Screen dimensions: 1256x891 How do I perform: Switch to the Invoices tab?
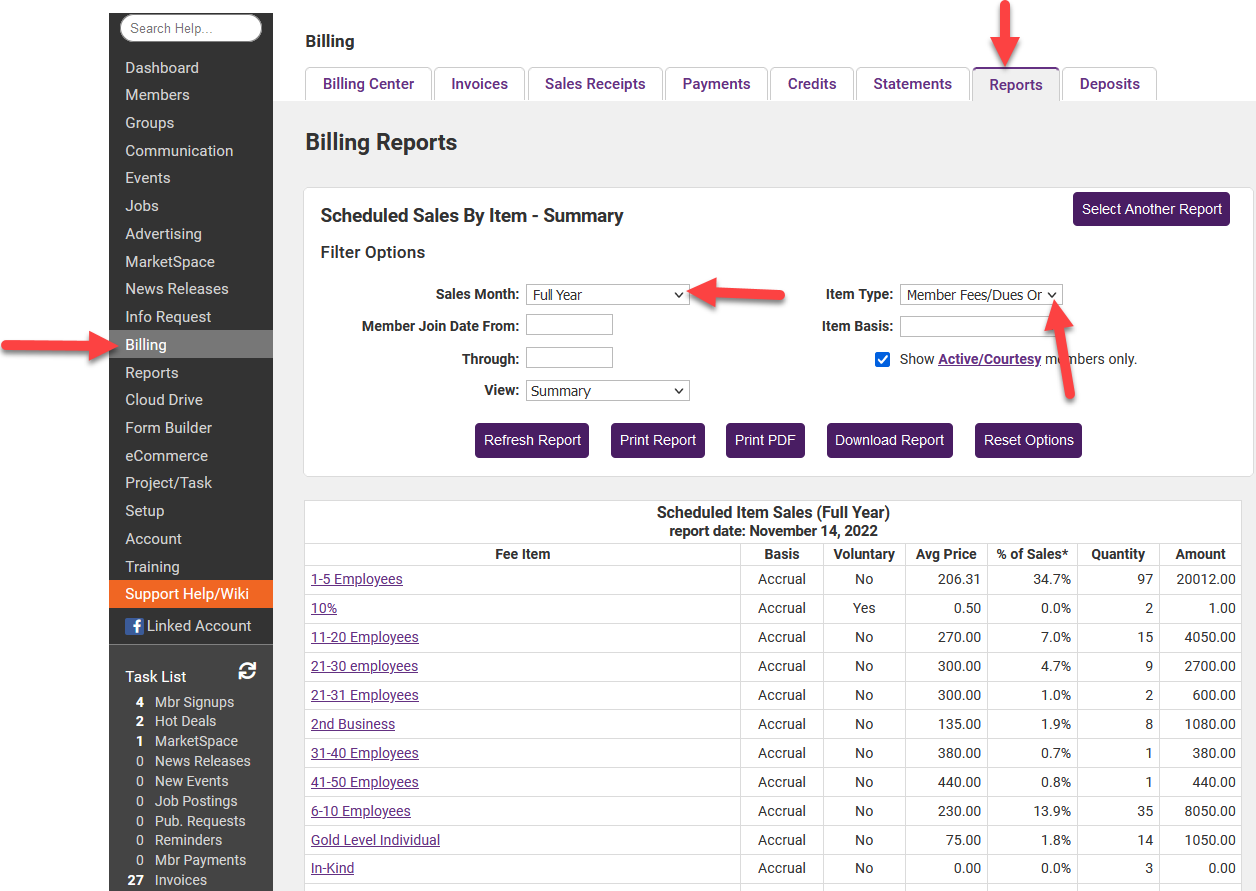pyautogui.click(x=479, y=84)
